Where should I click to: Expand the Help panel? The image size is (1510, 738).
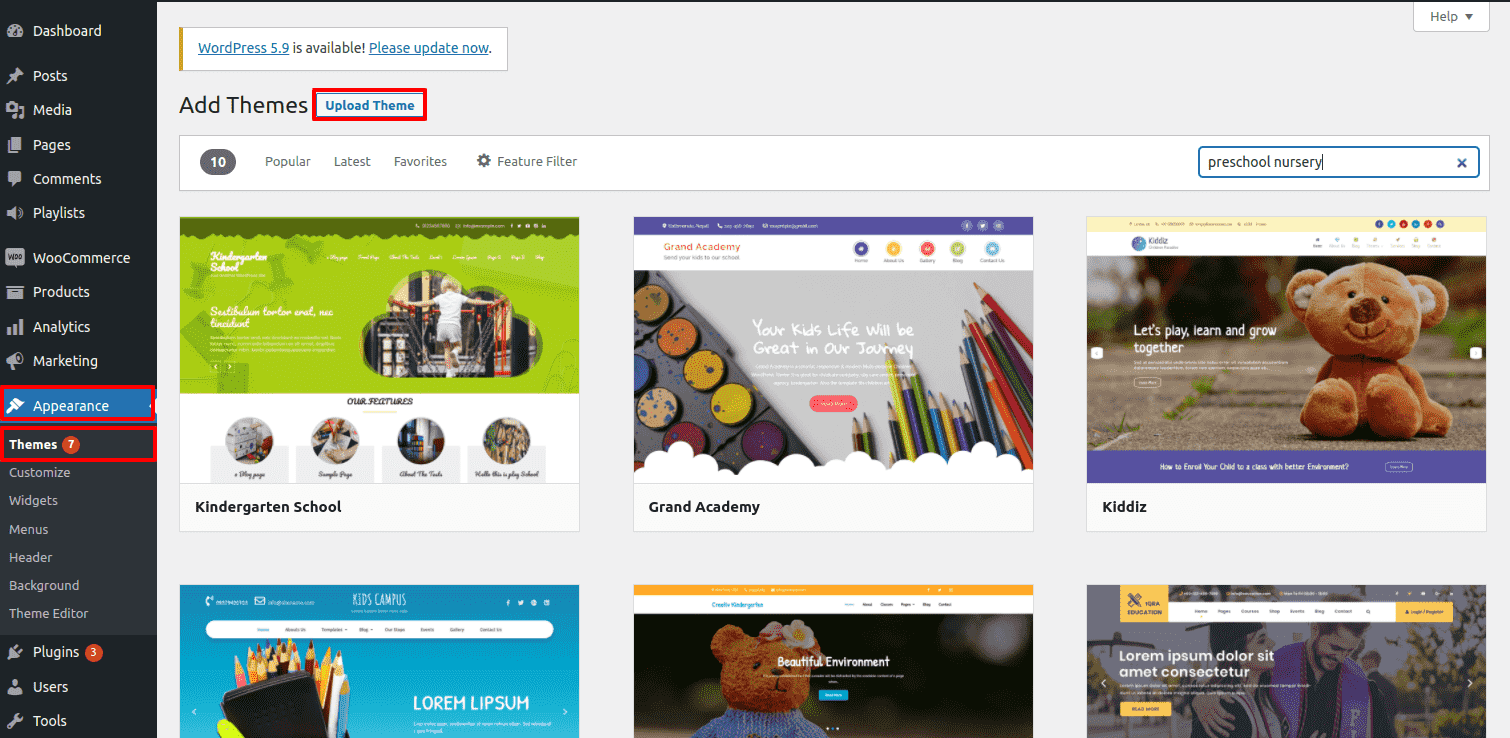1448,16
